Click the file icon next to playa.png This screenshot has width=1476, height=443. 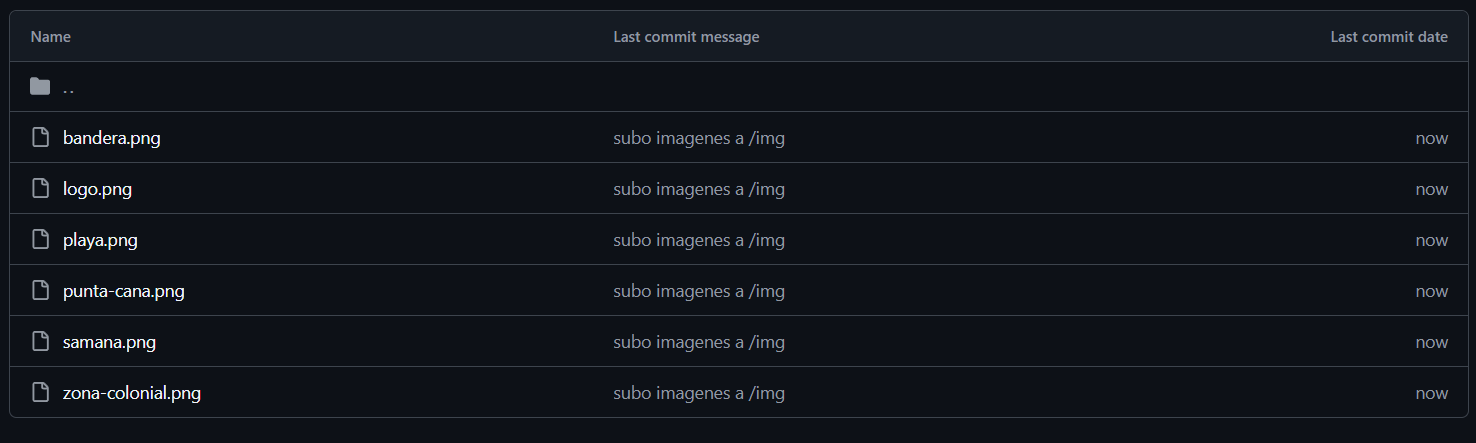pos(40,240)
